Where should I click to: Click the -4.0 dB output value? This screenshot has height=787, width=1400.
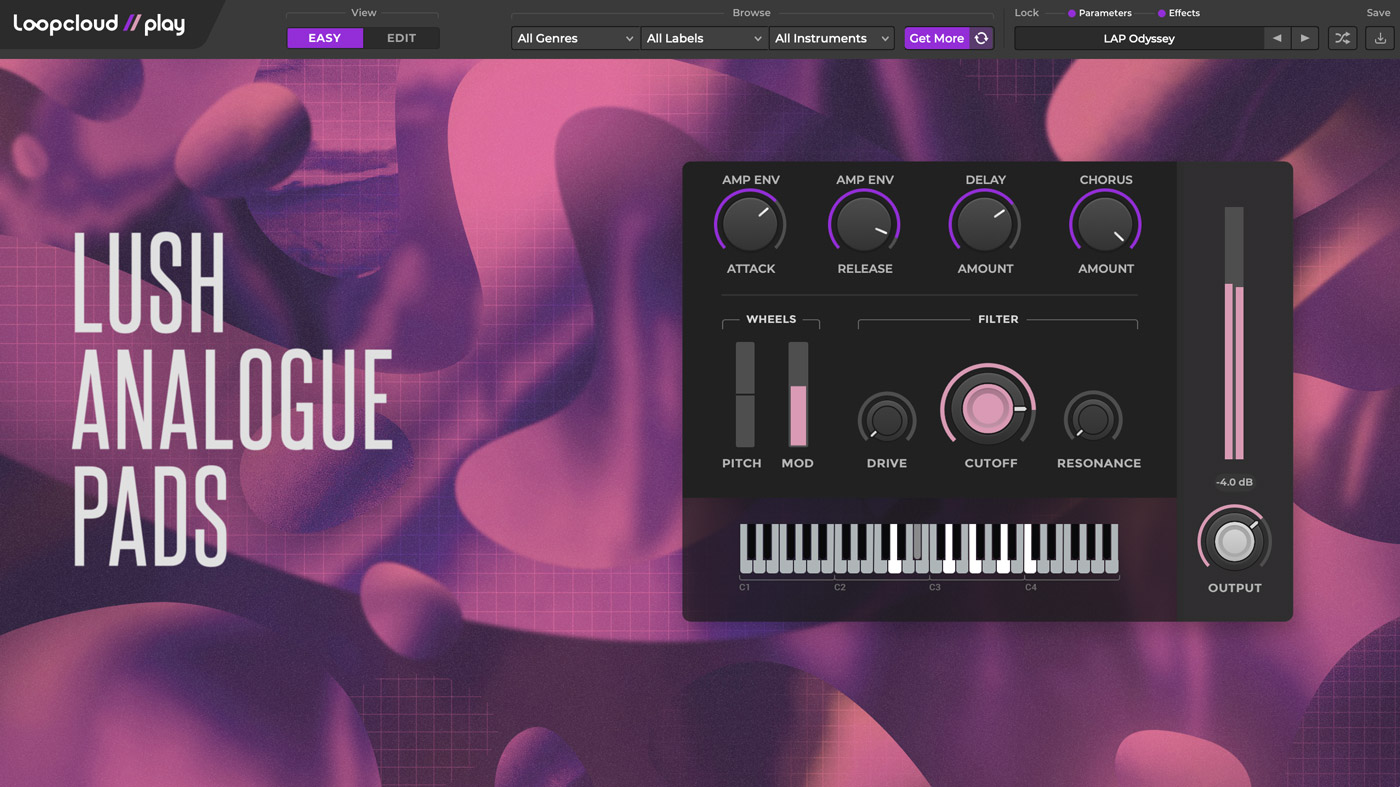1234,482
